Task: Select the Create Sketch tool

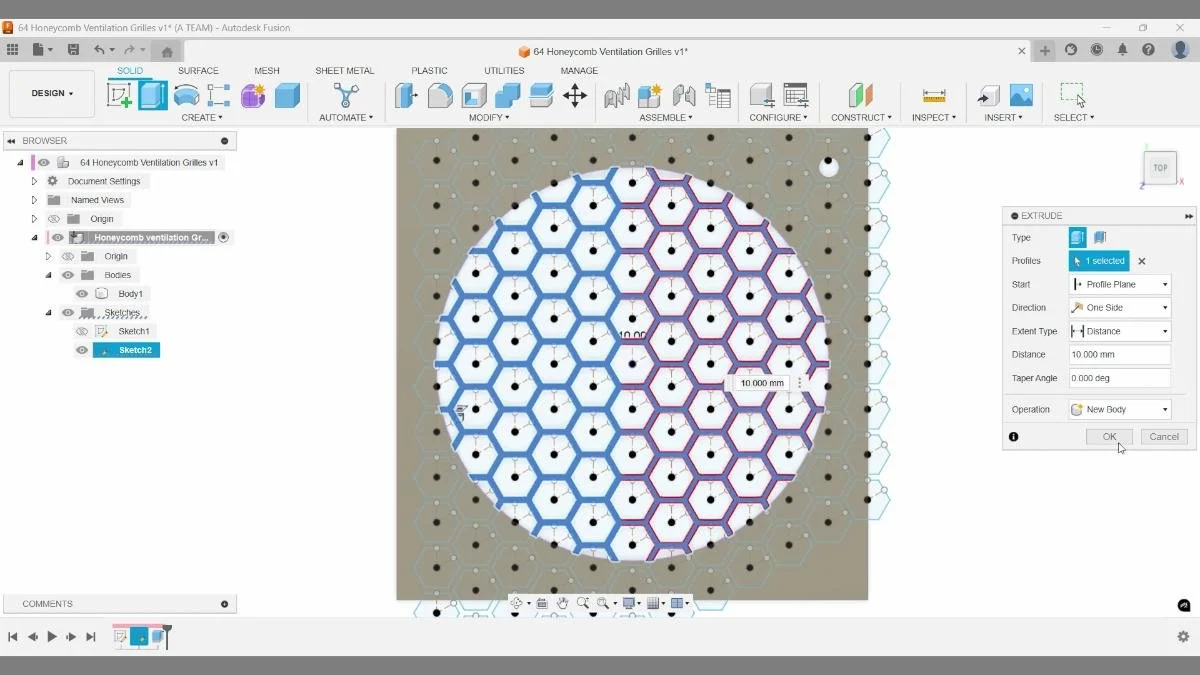Action: click(x=119, y=95)
